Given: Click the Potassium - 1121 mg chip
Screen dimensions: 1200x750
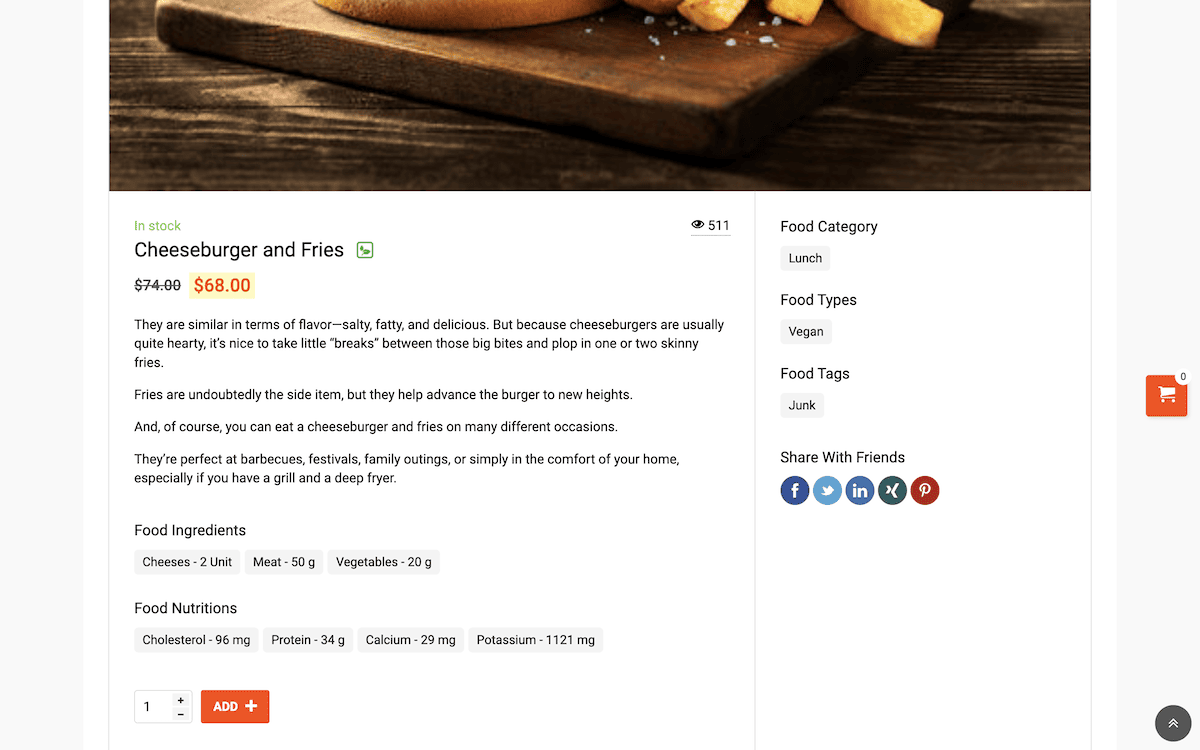Looking at the screenshot, I should pyautogui.click(x=536, y=640).
